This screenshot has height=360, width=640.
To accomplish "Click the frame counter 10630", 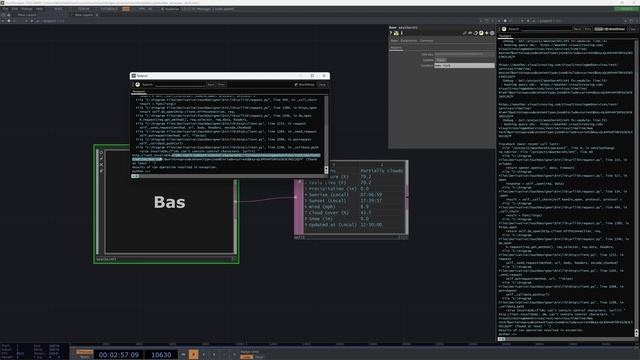I will tap(161, 355).
